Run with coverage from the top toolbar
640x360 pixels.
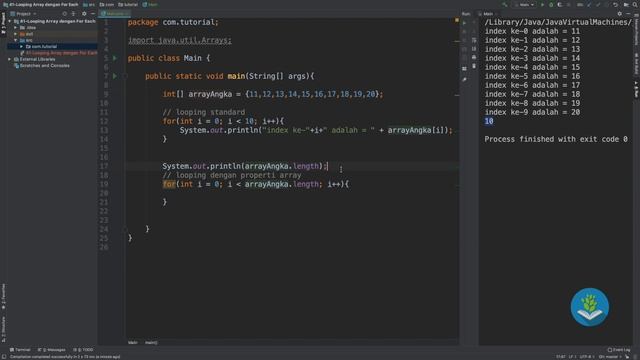tap(560, 4)
